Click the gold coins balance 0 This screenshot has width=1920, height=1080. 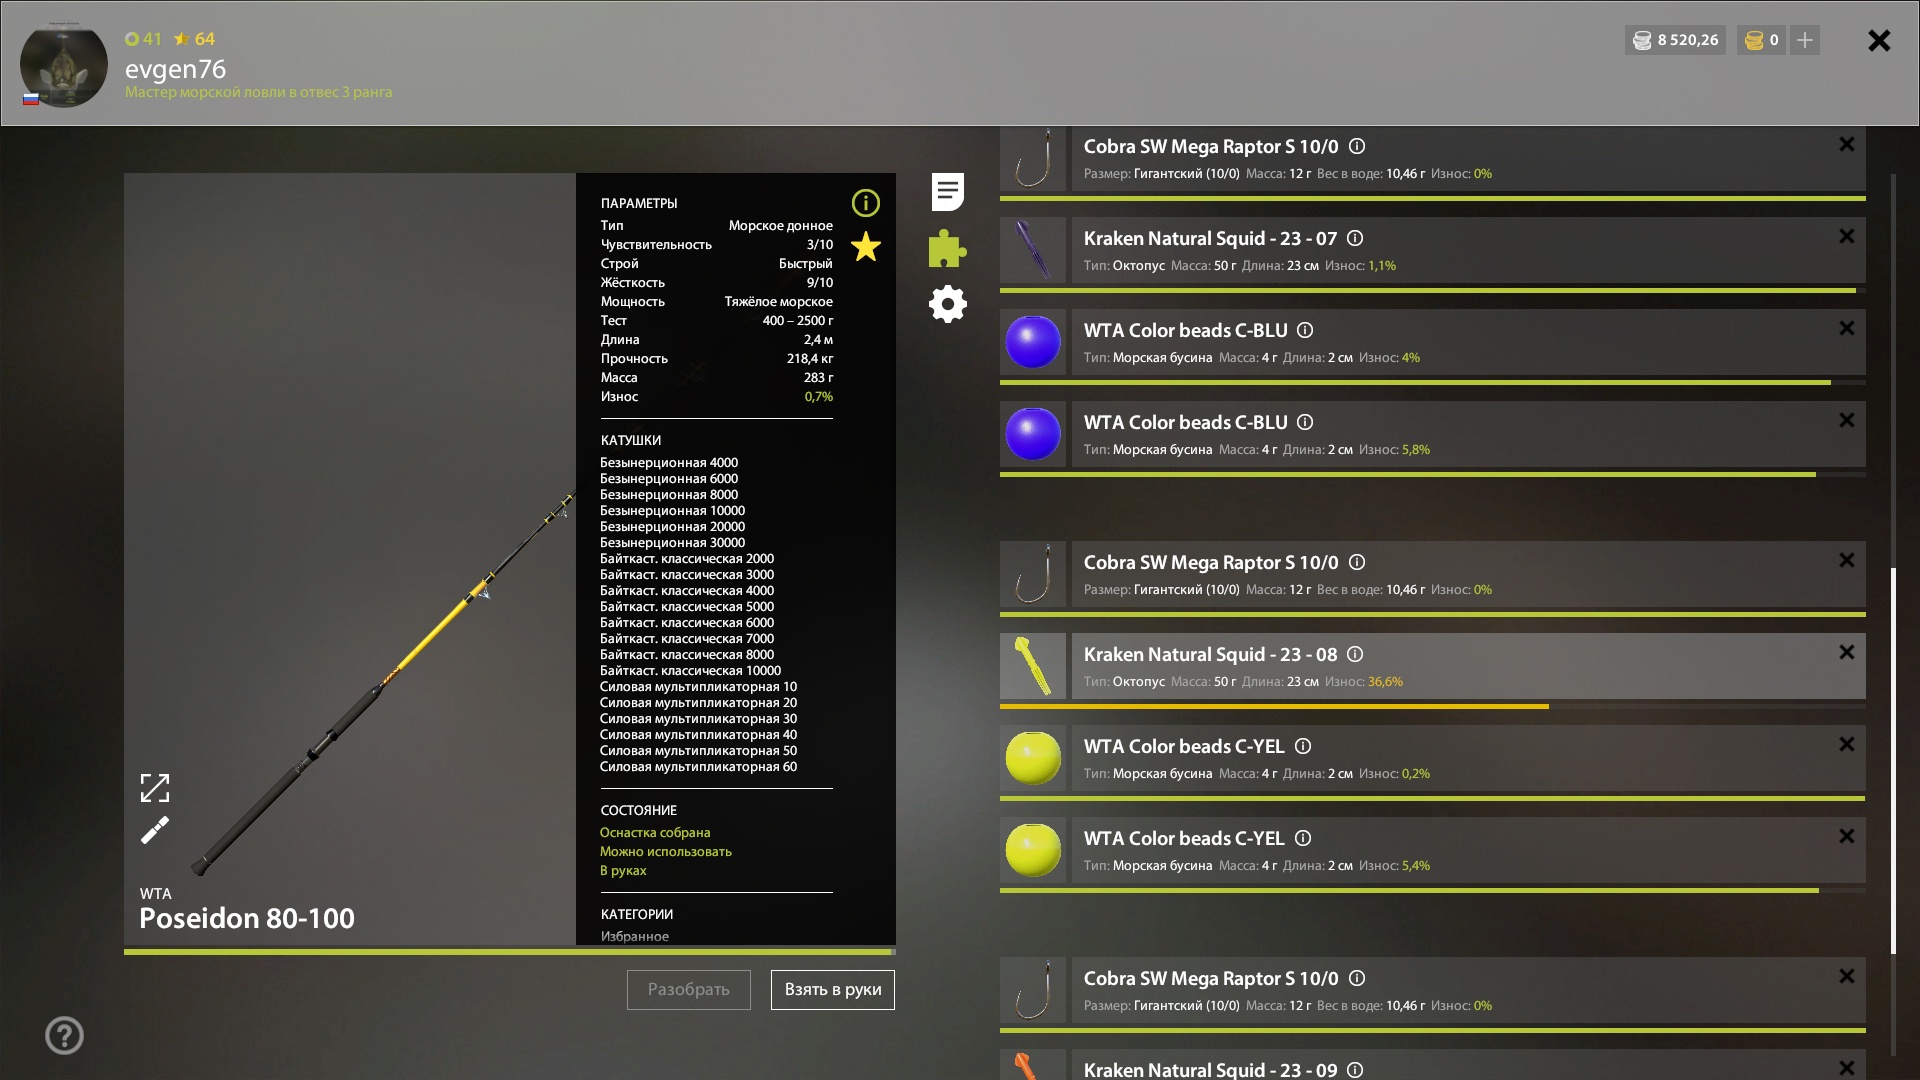1761,40
